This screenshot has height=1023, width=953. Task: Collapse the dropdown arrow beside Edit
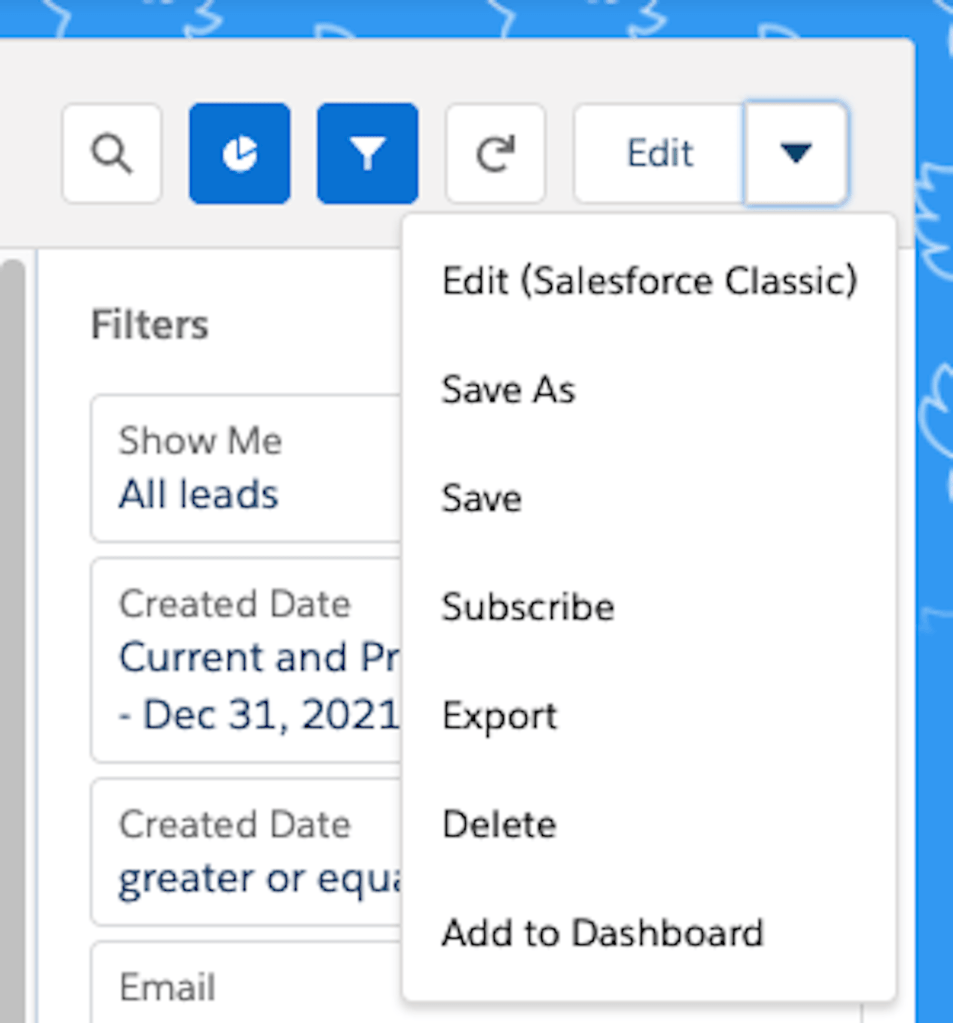pos(796,154)
